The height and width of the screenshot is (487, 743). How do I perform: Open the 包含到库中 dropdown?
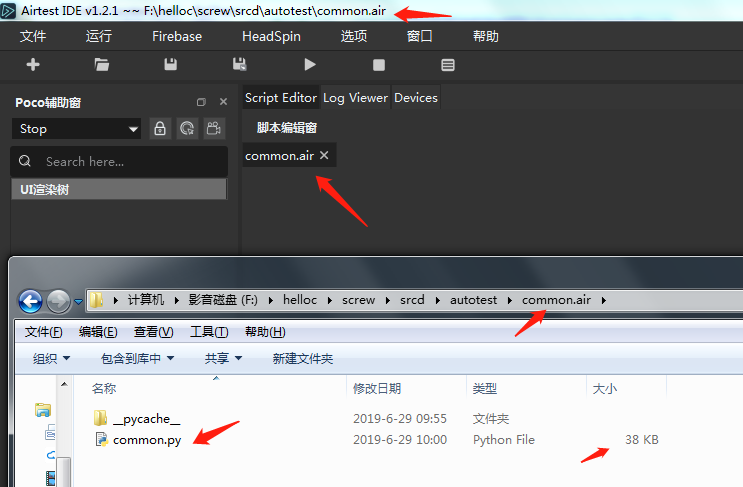coord(137,359)
